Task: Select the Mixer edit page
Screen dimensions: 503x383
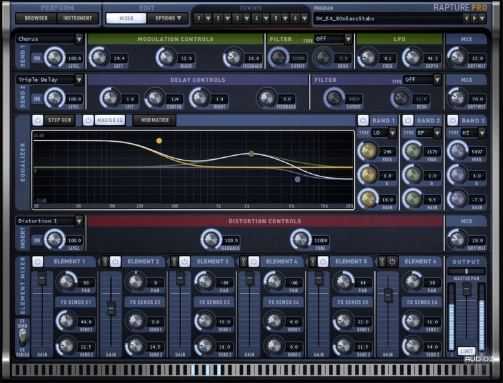Action: 126,18
